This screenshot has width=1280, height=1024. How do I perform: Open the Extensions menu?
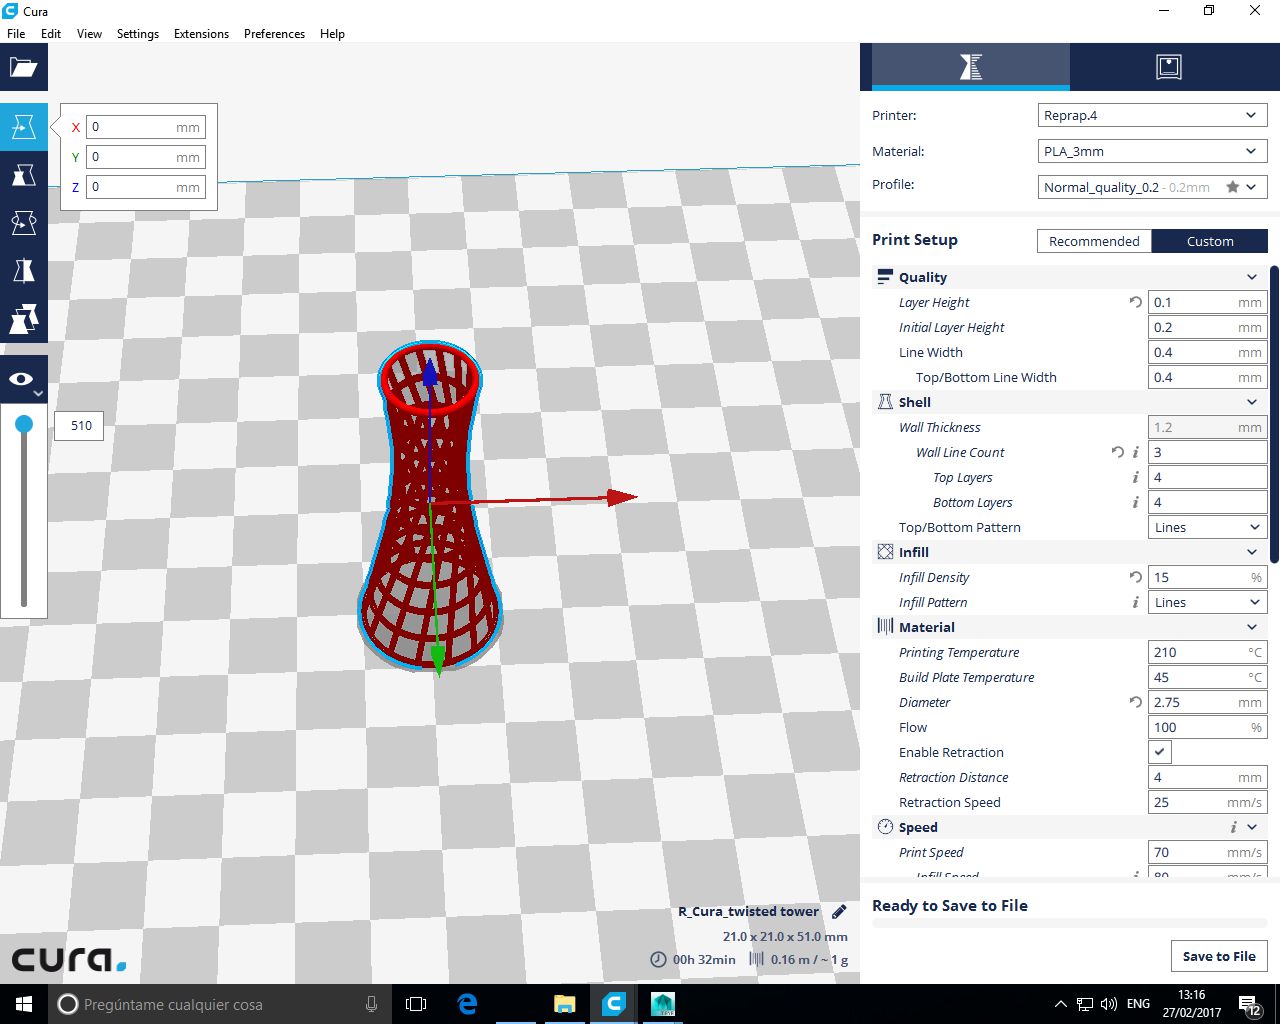(201, 33)
